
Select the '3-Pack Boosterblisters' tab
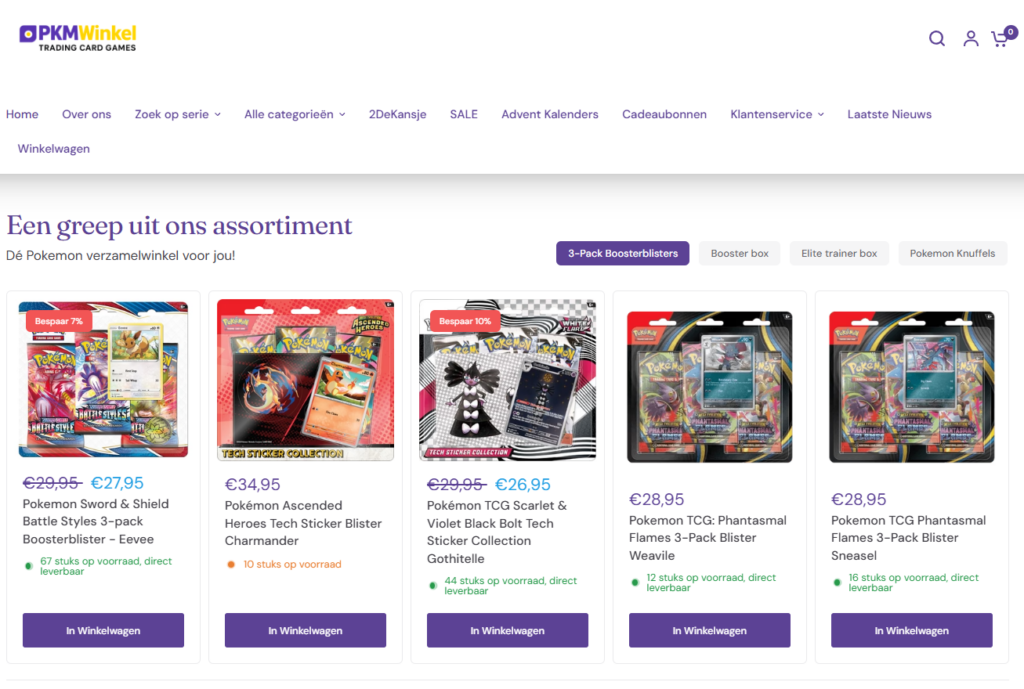(623, 253)
